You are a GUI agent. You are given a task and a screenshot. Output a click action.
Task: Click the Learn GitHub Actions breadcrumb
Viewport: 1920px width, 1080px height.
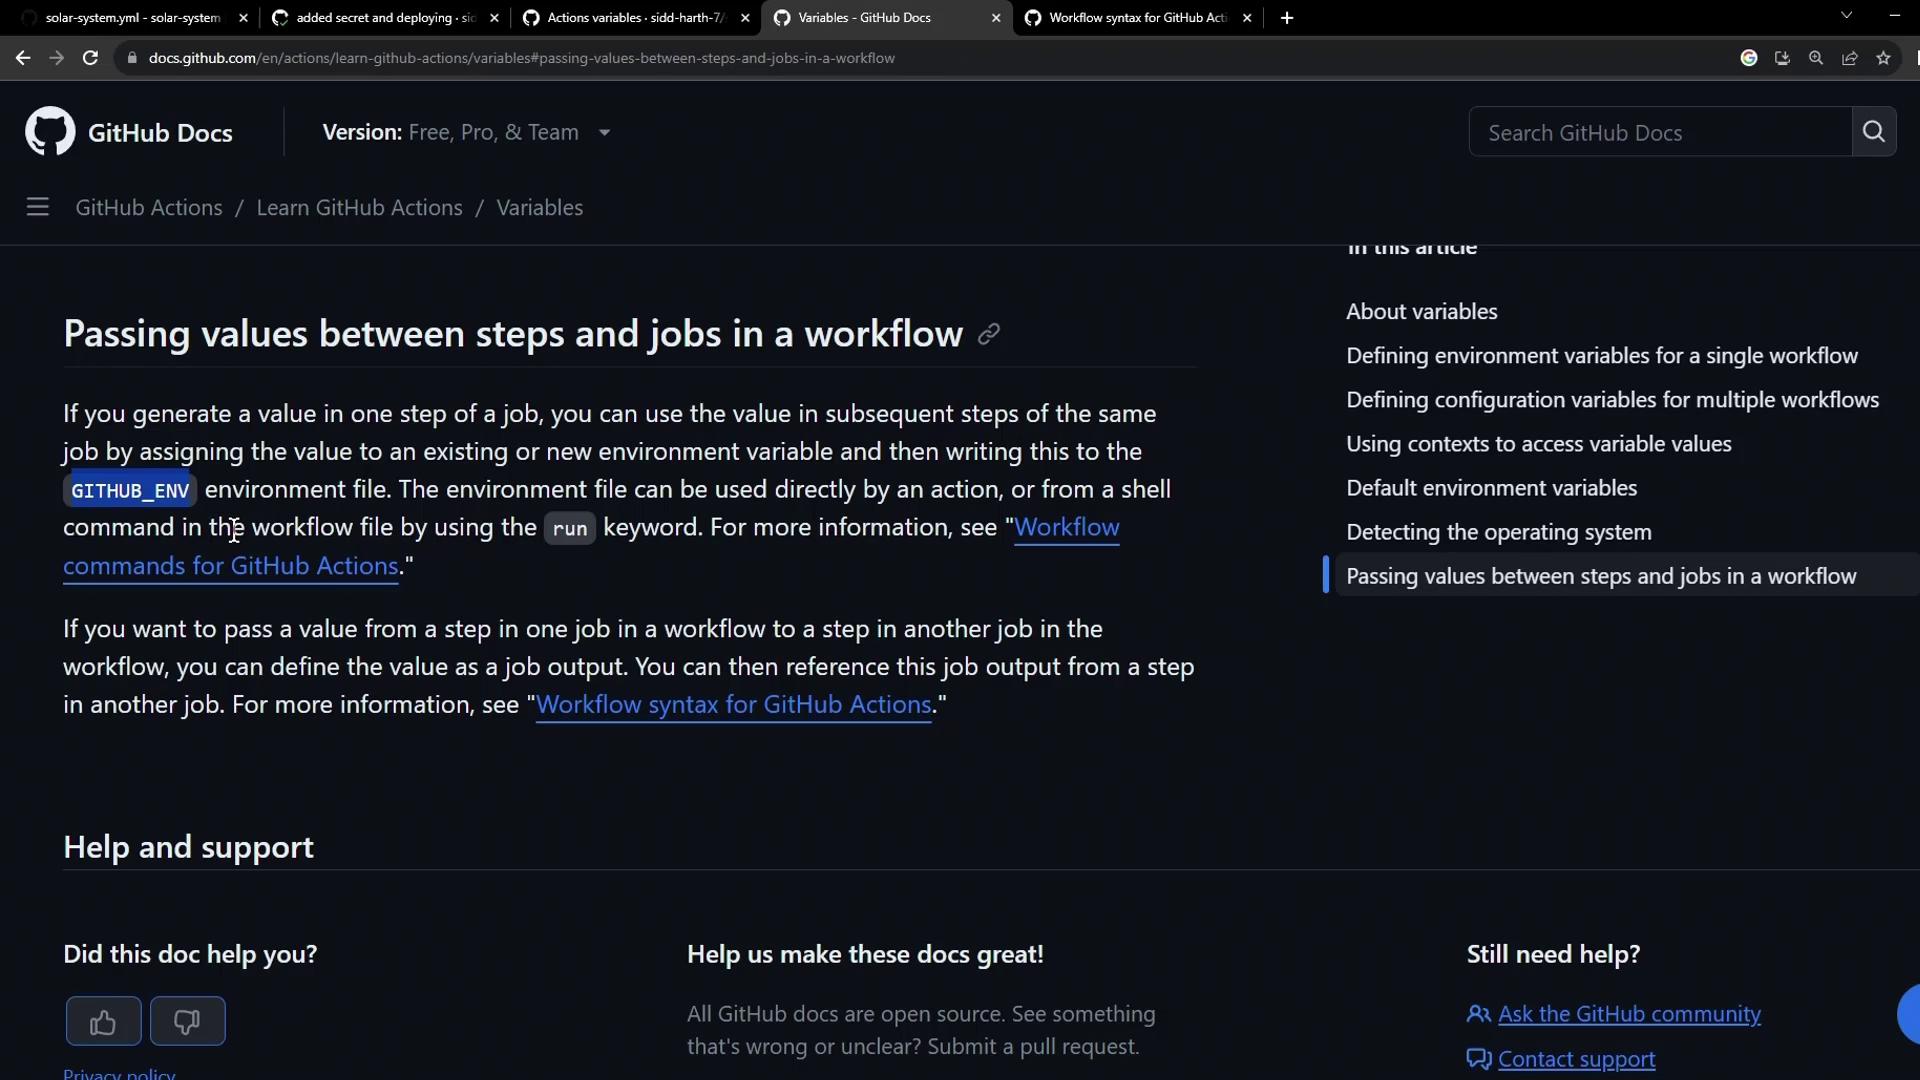click(359, 207)
